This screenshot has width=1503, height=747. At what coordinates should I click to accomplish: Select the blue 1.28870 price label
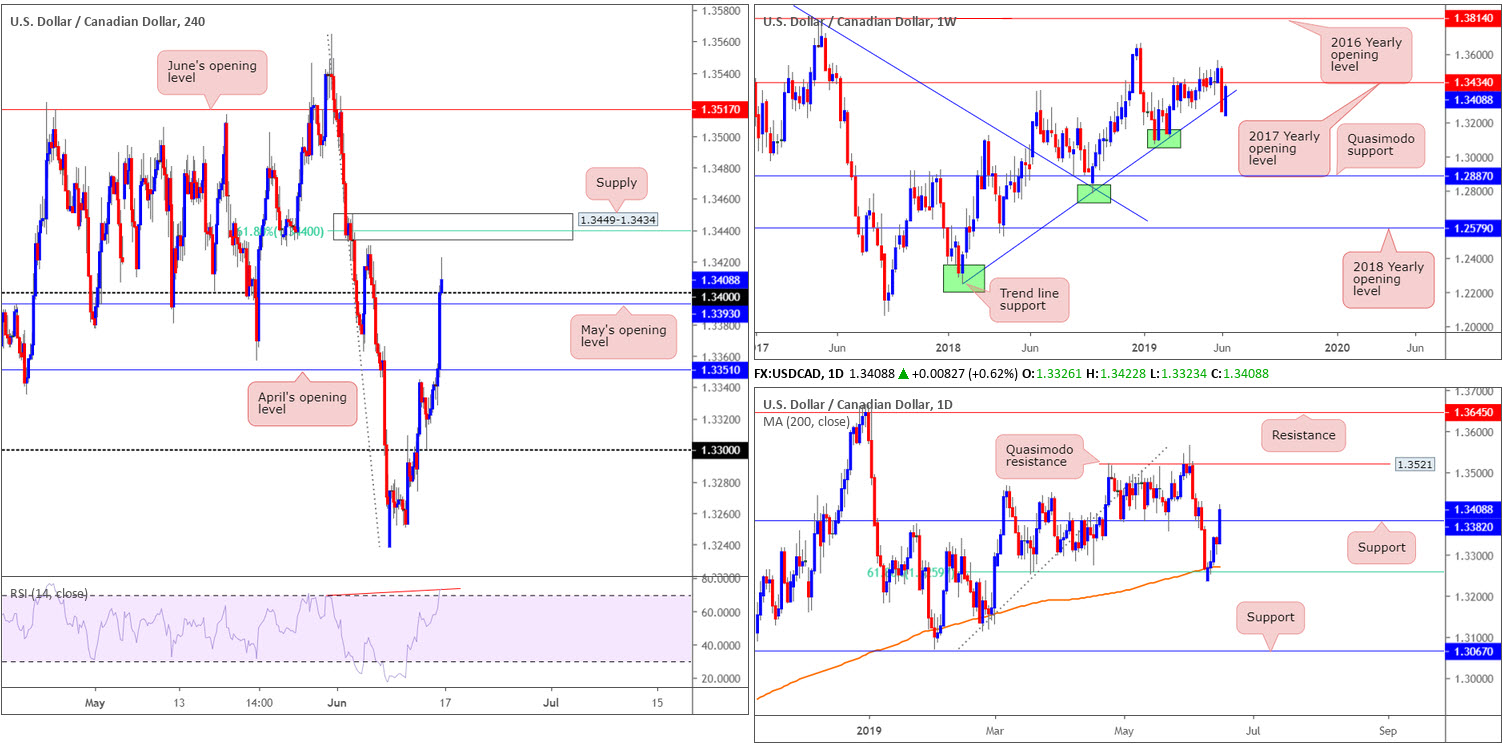click(1475, 176)
